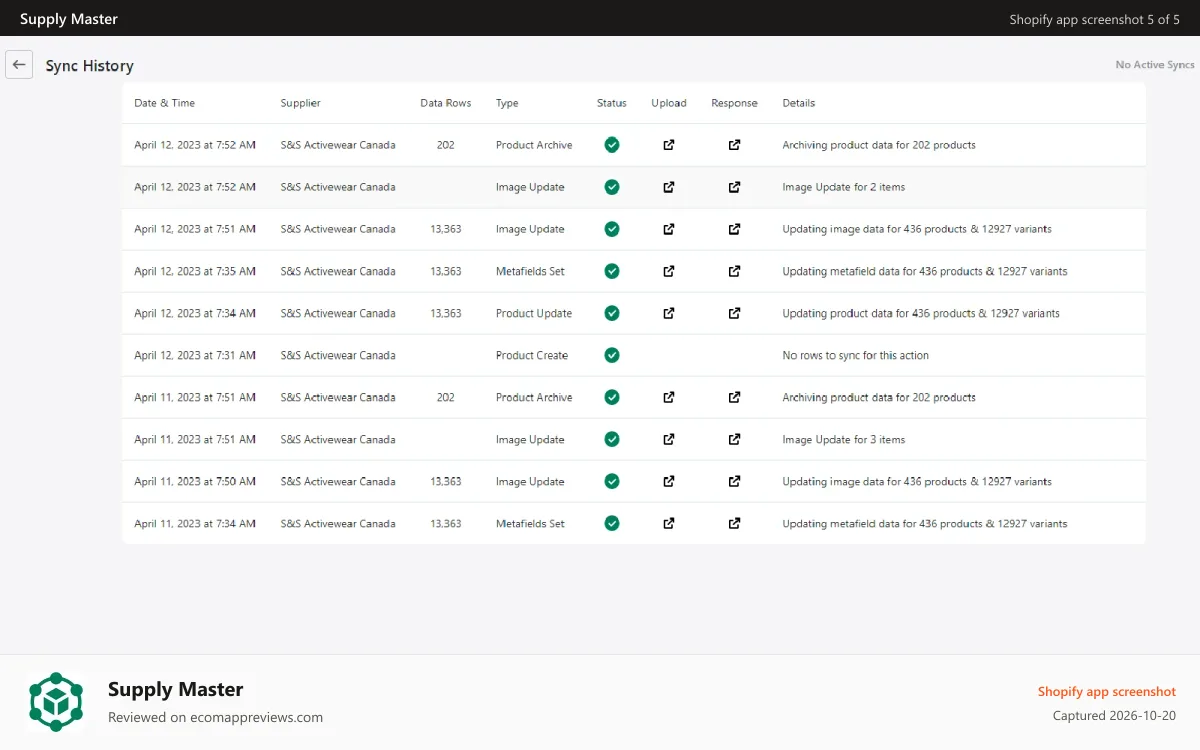Image resolution: width=1200 pixels, height=750 pixels.
Task: Click the Response column header
Action: pyautogui.click(x=735, y=103)
